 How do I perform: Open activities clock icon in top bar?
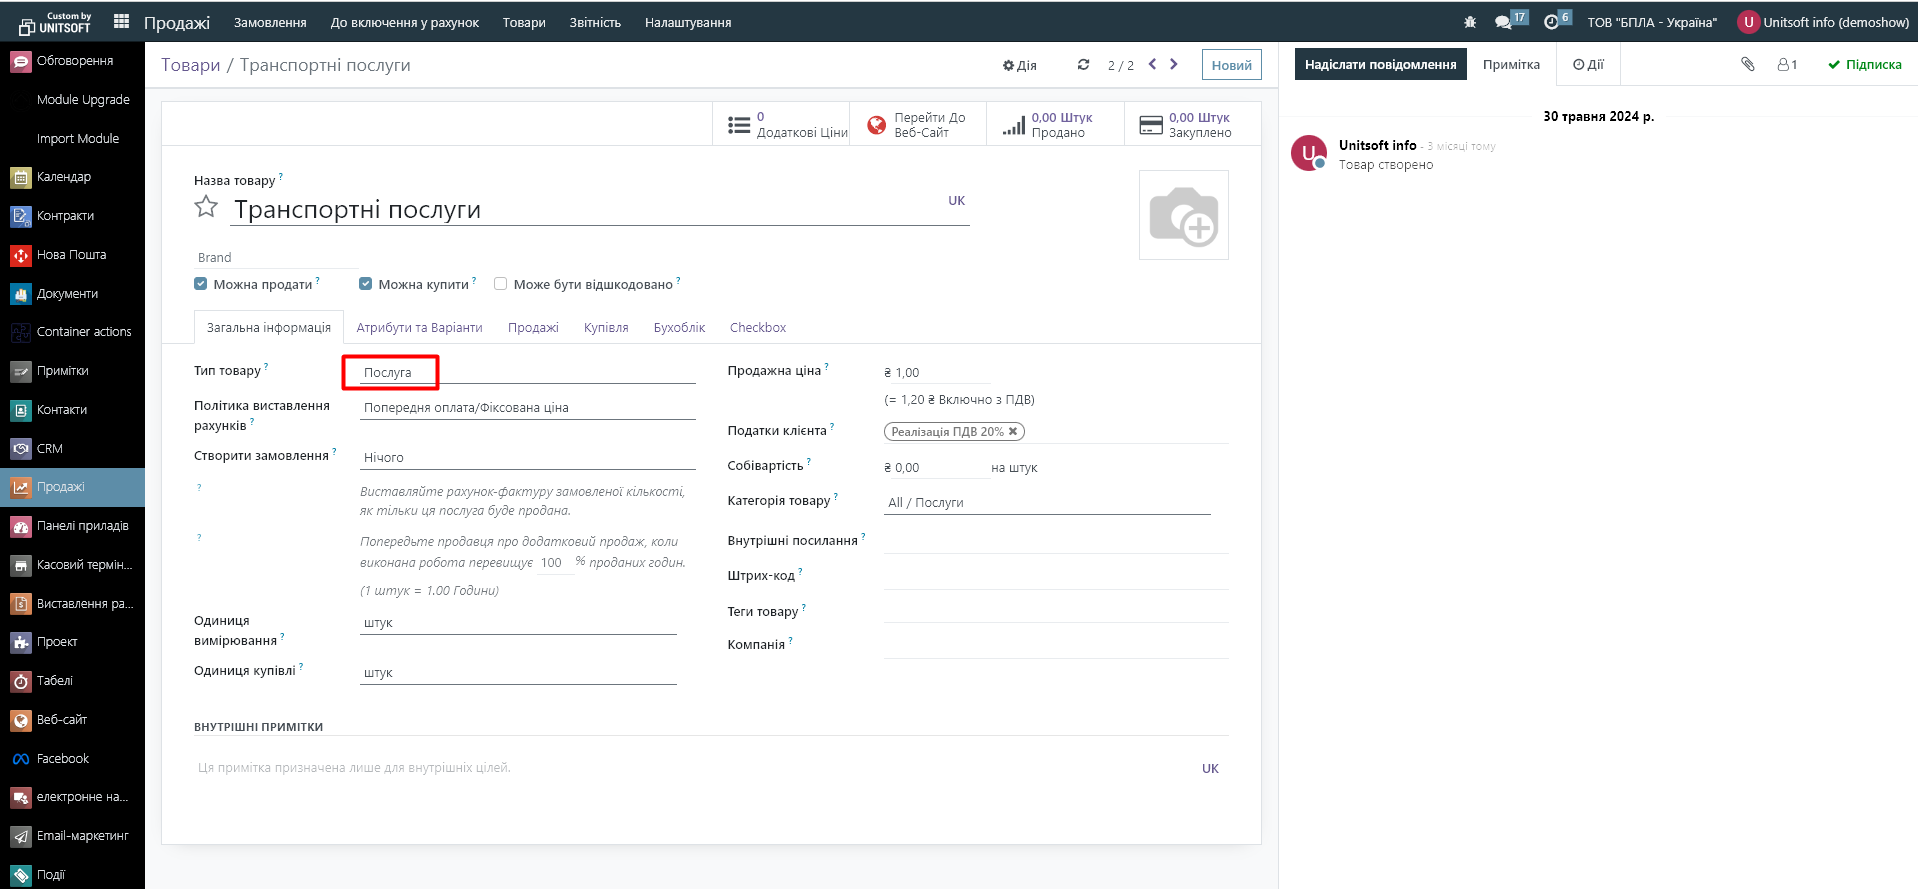click(x=1551, y=22)
